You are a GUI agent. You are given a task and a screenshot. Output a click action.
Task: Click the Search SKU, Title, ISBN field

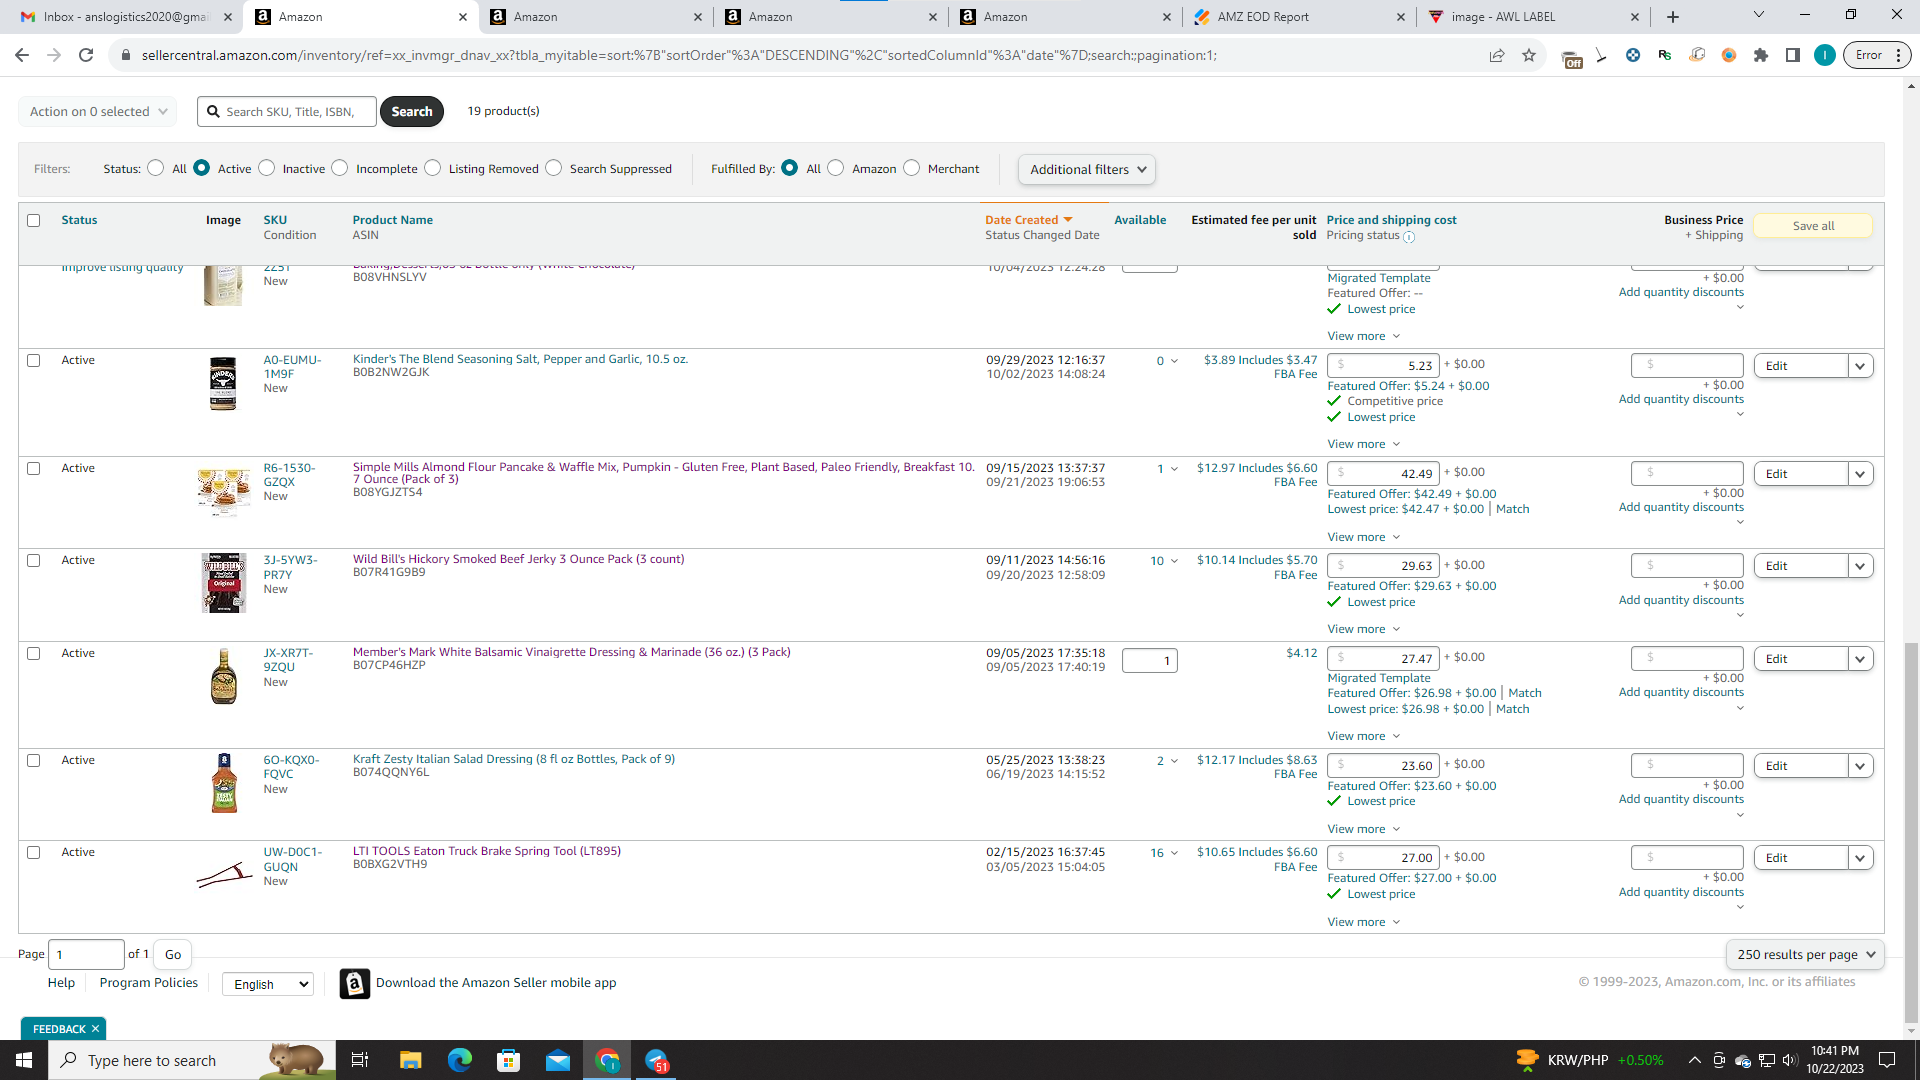[x=287, y=111]
